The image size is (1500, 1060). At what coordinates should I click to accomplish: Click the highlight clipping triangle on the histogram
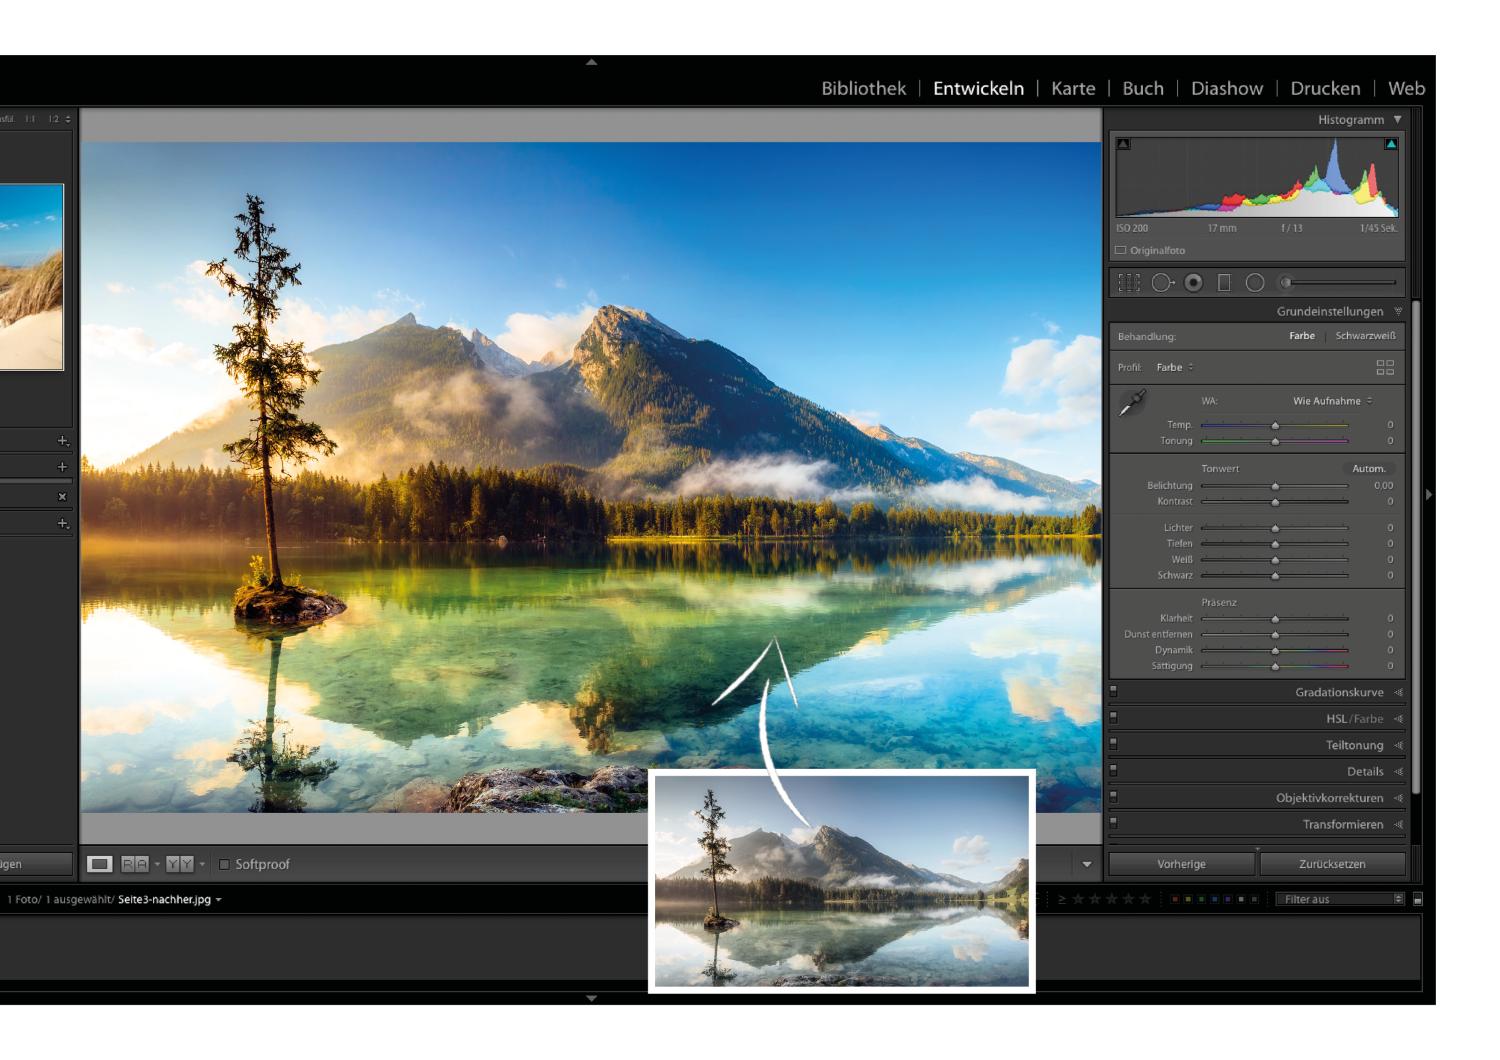point(1391,144)
